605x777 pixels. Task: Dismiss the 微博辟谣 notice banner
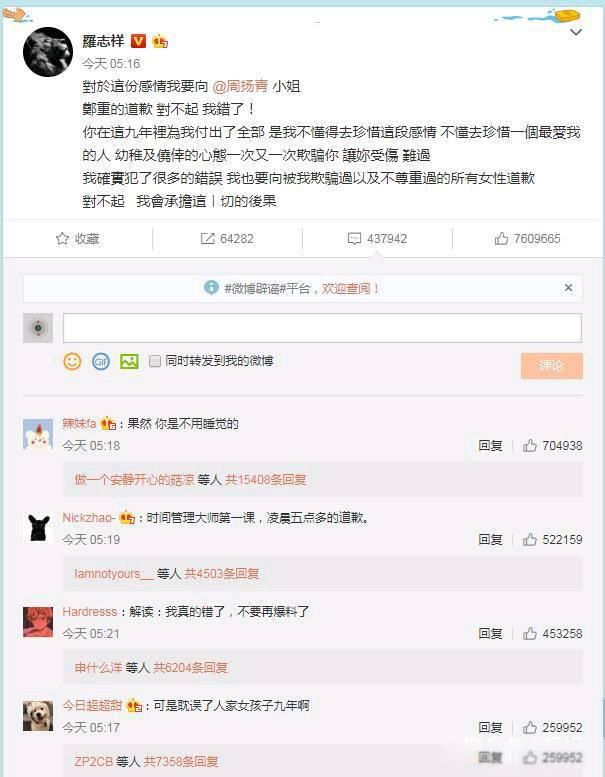[x=568, y=287]
